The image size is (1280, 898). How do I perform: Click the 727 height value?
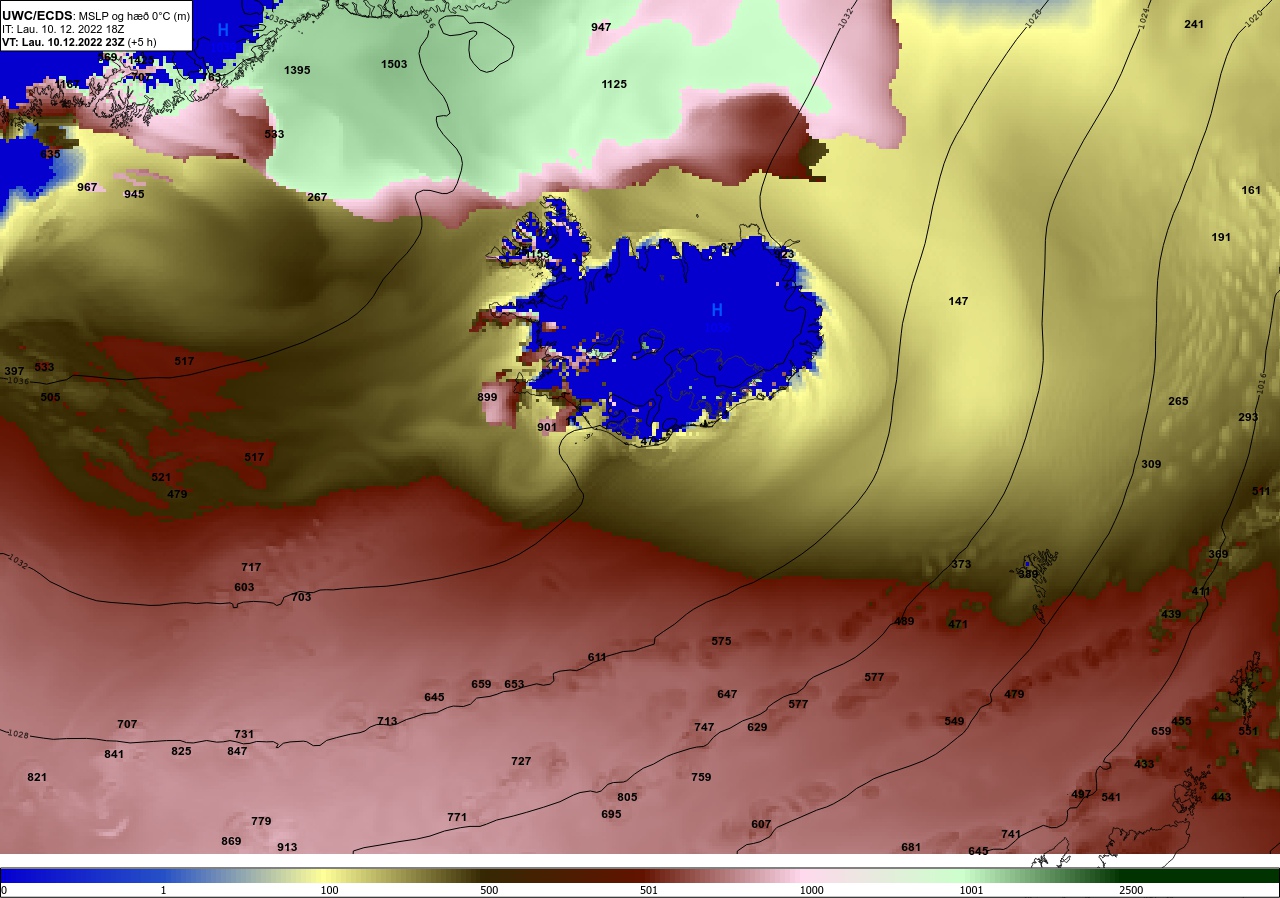521,761
